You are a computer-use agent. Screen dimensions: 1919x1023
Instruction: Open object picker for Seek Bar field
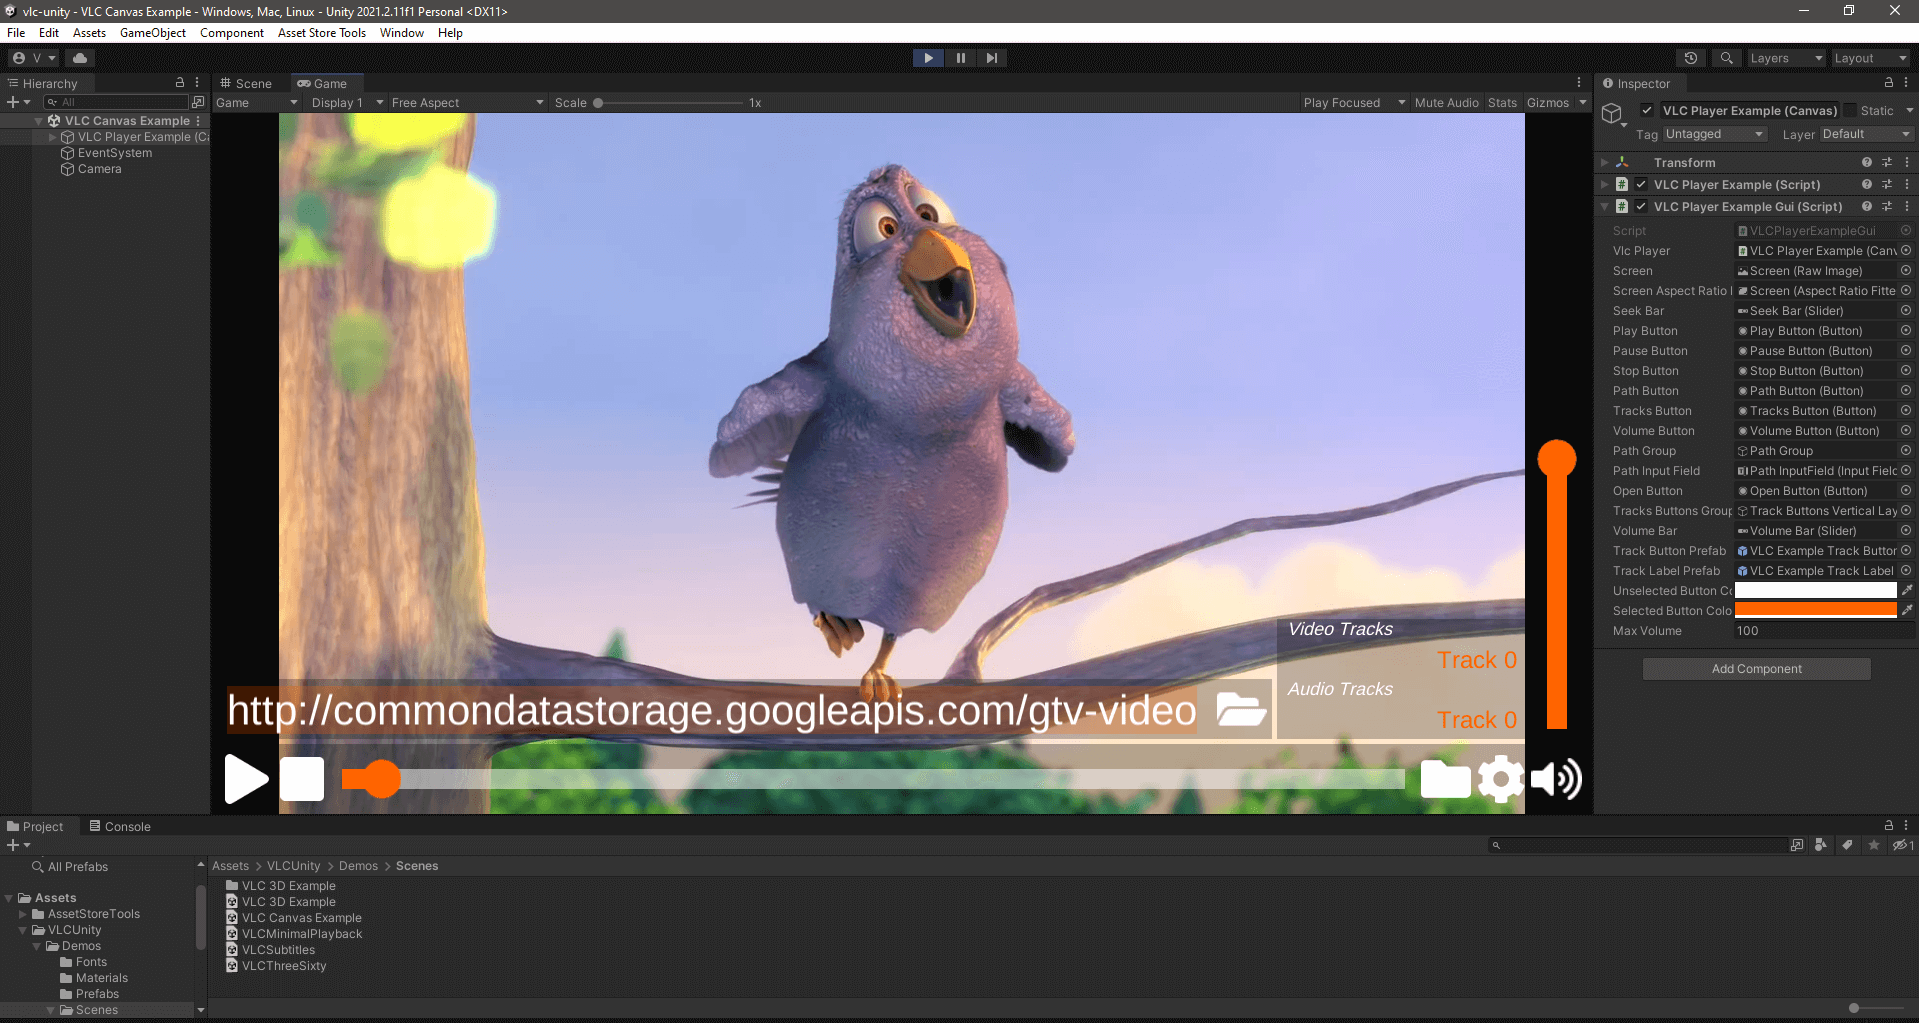pos(1906,310)
